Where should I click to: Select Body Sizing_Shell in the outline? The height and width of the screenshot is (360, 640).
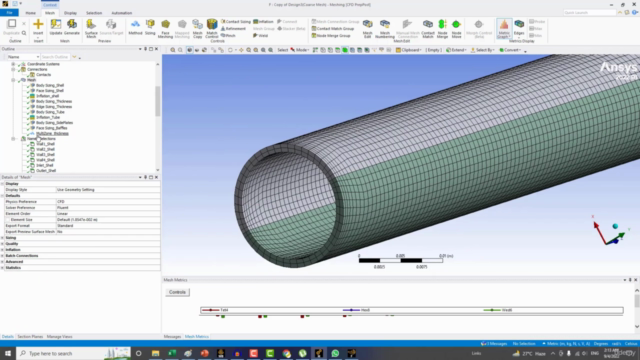point(50,85)
